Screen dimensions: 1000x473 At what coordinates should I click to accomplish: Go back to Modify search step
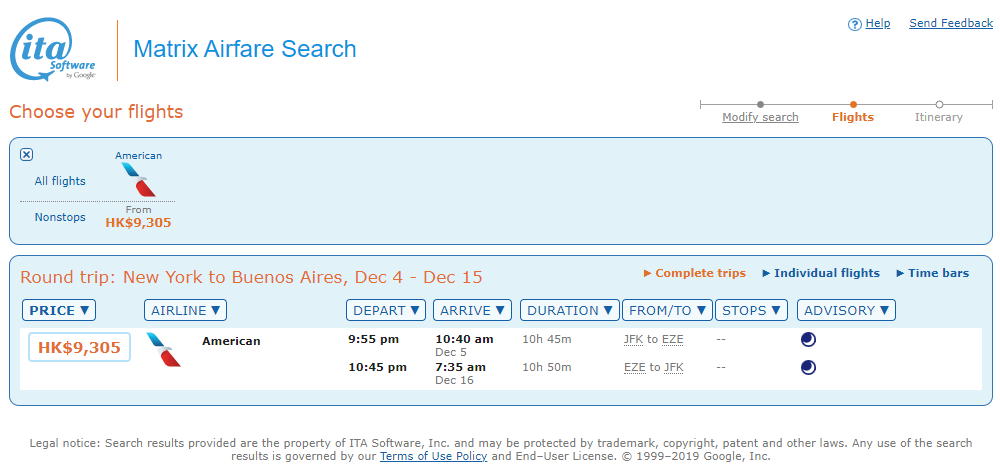pos(760,117)
